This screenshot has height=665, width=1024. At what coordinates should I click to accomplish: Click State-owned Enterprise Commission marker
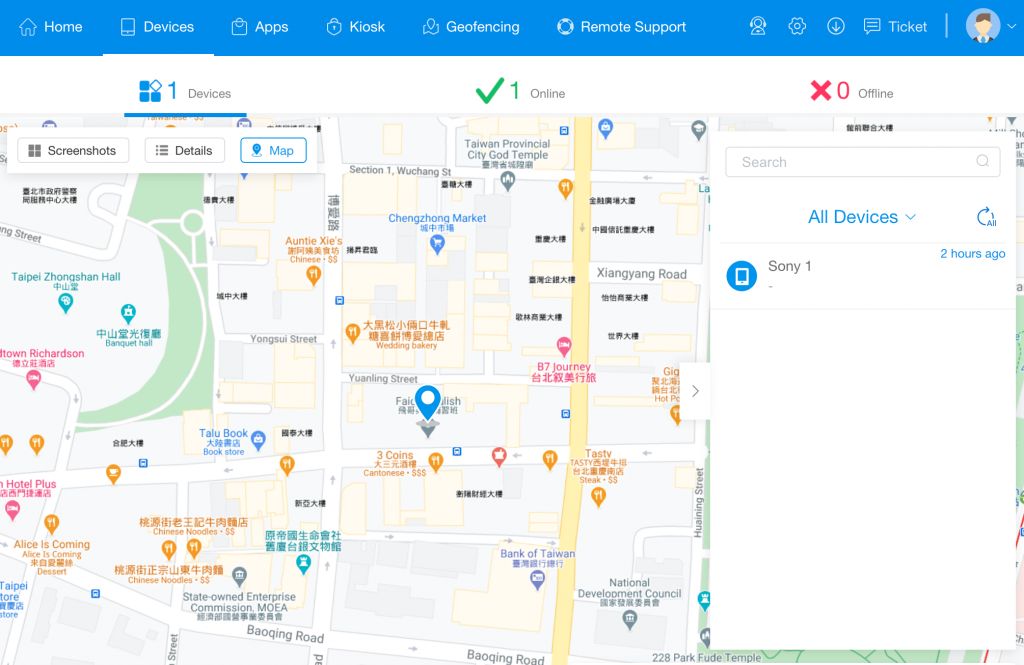(x=240, y=576)
